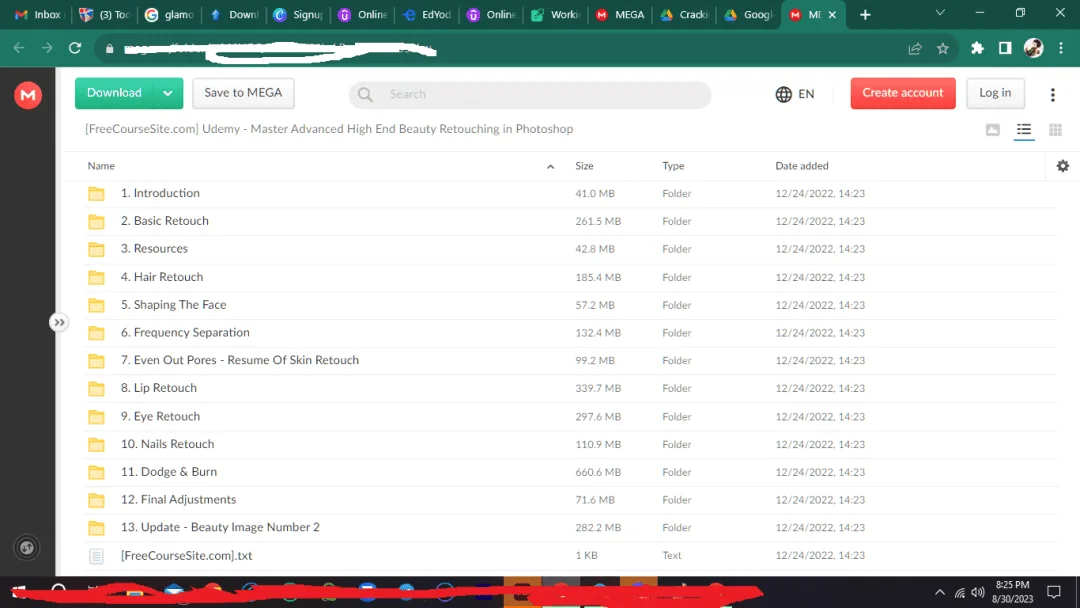Click the globe language icon

(783, 94)
